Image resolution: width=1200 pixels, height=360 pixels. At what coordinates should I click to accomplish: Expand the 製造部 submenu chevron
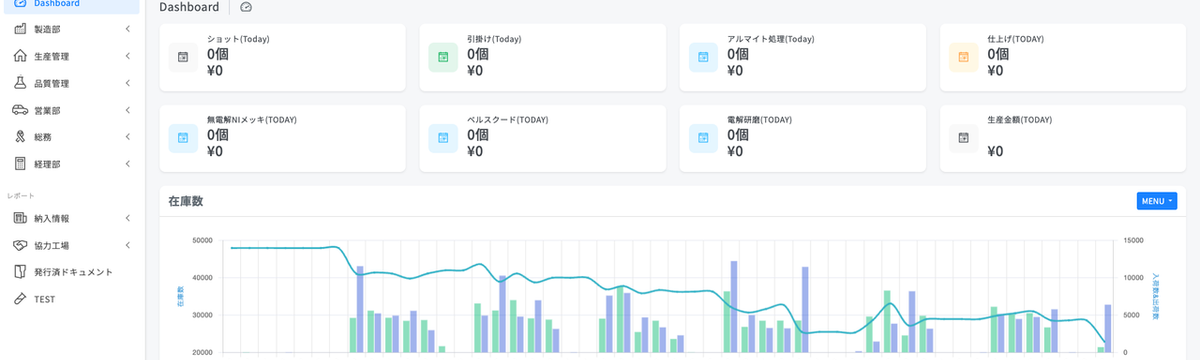pyautogui.click(x=128, y=29)
